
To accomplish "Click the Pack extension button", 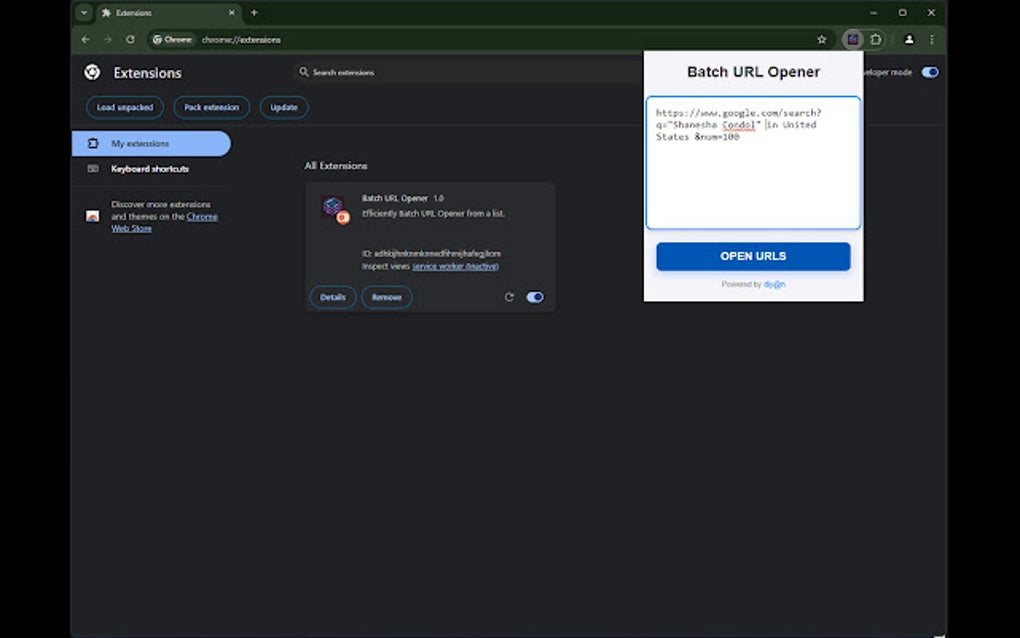I will pyautogui.click(x=211, y=107).
